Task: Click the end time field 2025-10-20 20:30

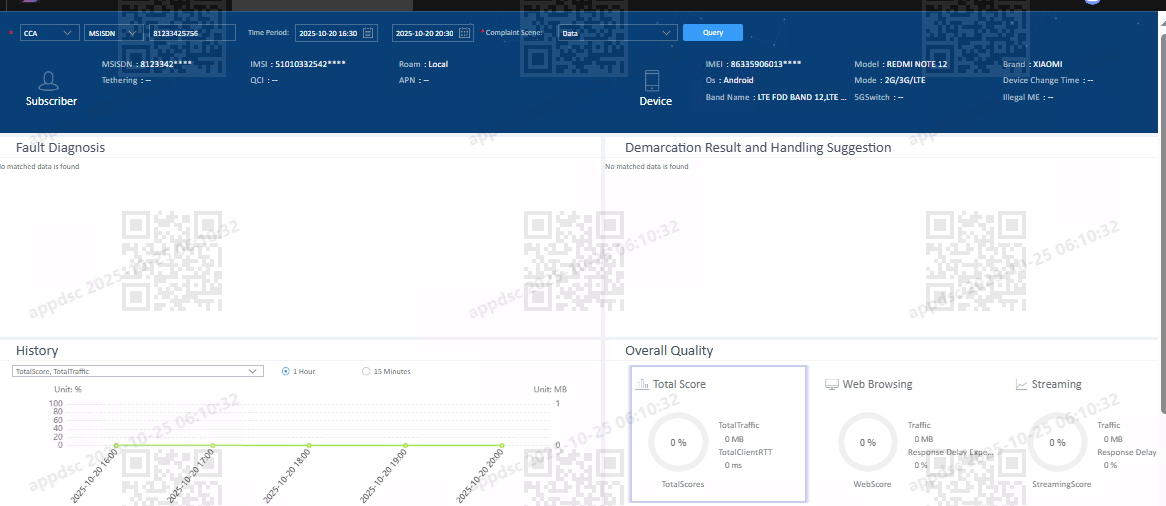Action: tap(433, 33)
